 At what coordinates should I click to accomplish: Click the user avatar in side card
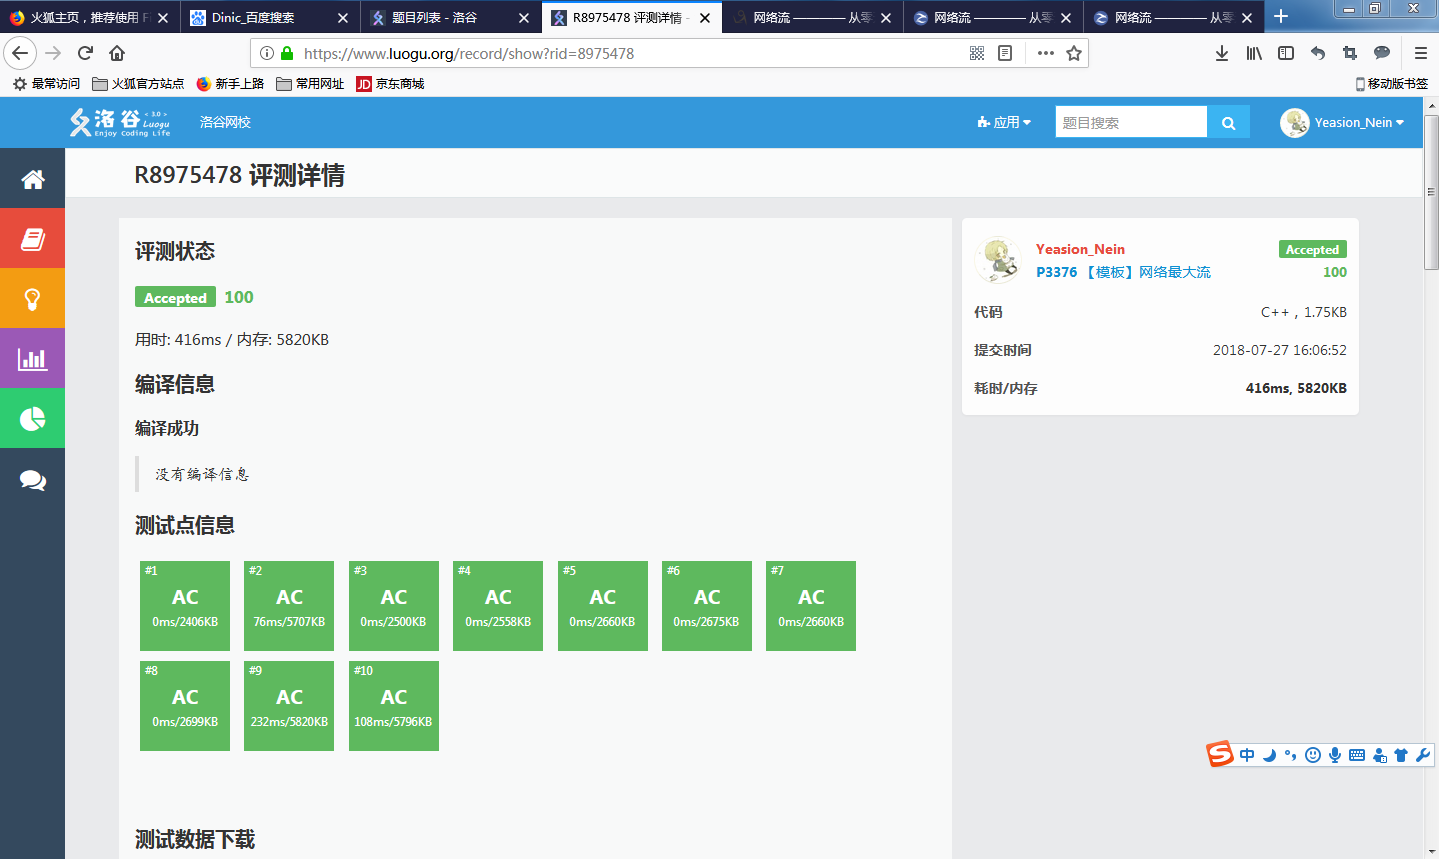click(x=997, y=260)
